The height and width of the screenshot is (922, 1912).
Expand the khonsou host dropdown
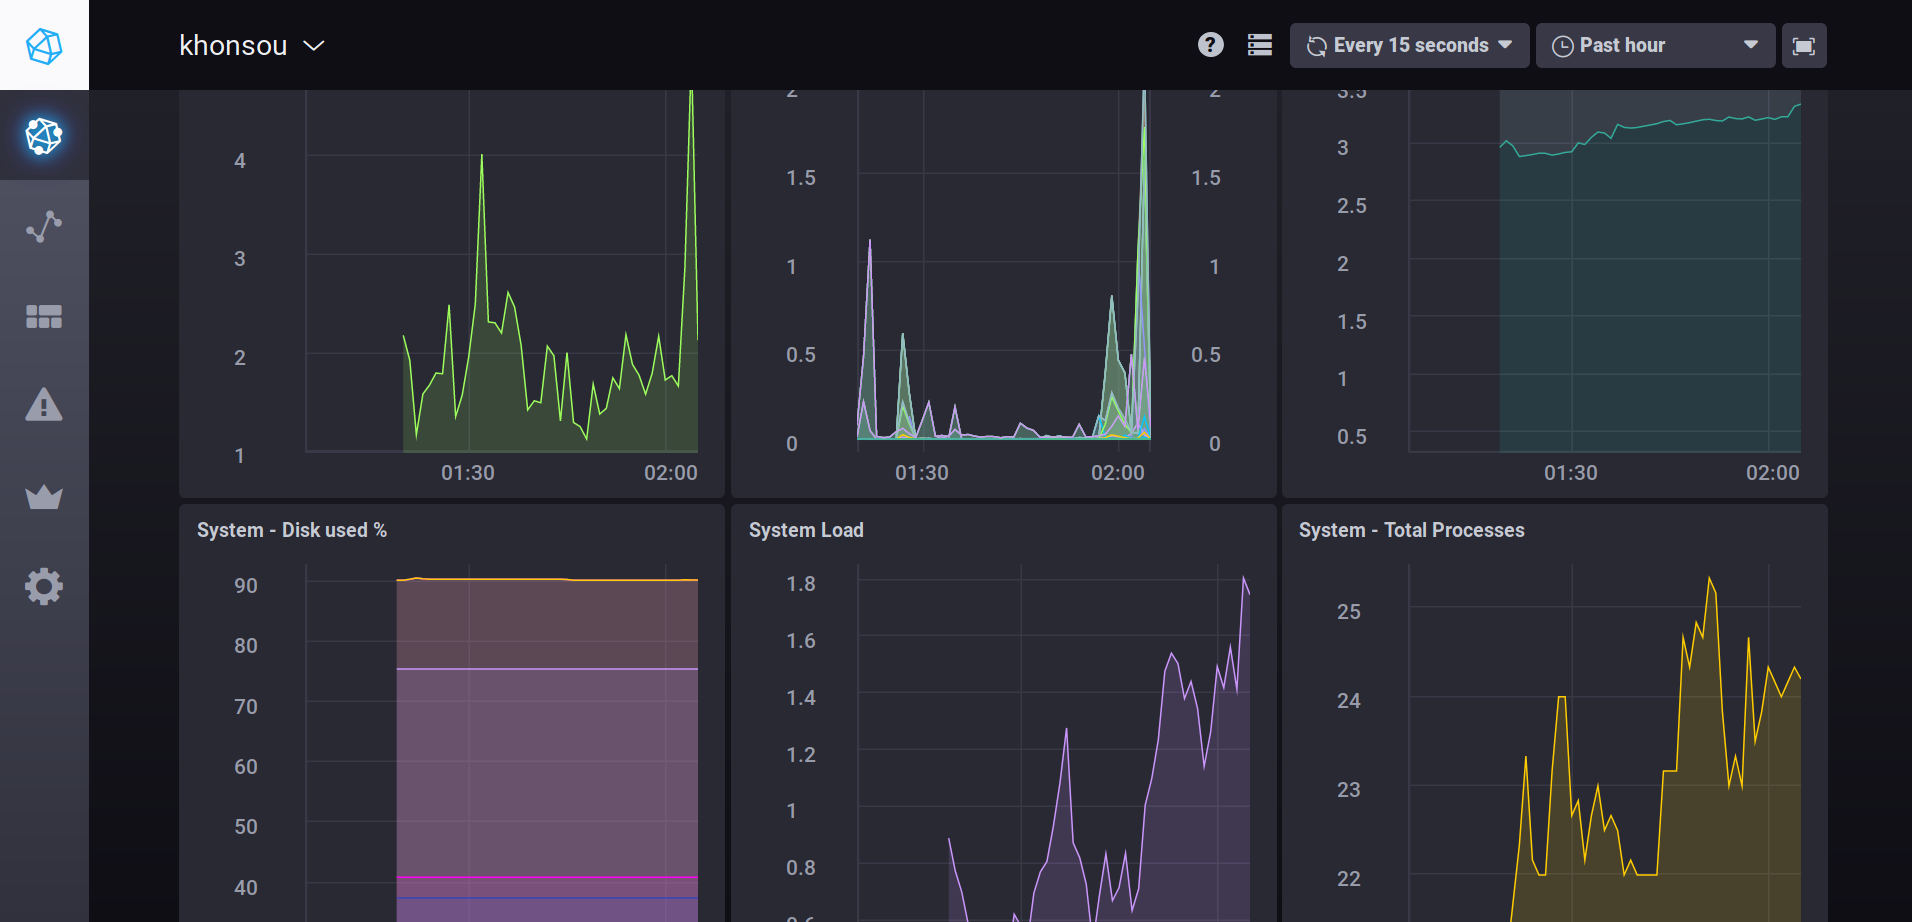(x=251, y=46)
